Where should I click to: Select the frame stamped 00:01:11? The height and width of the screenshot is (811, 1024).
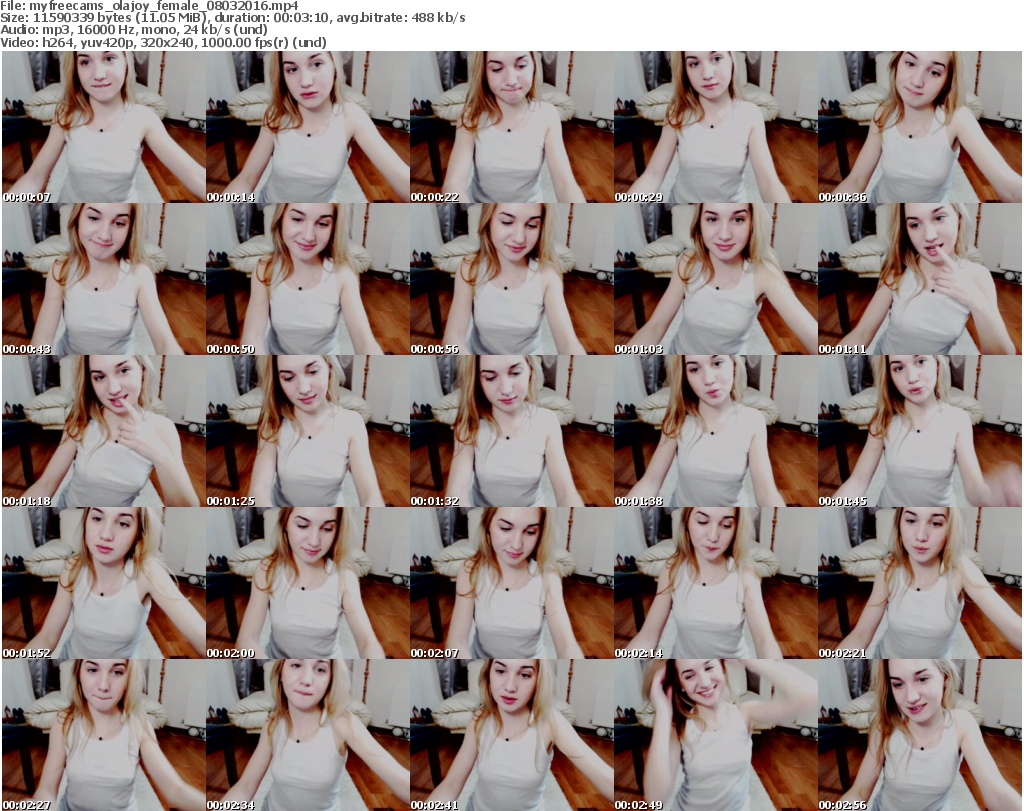[919, 279]
